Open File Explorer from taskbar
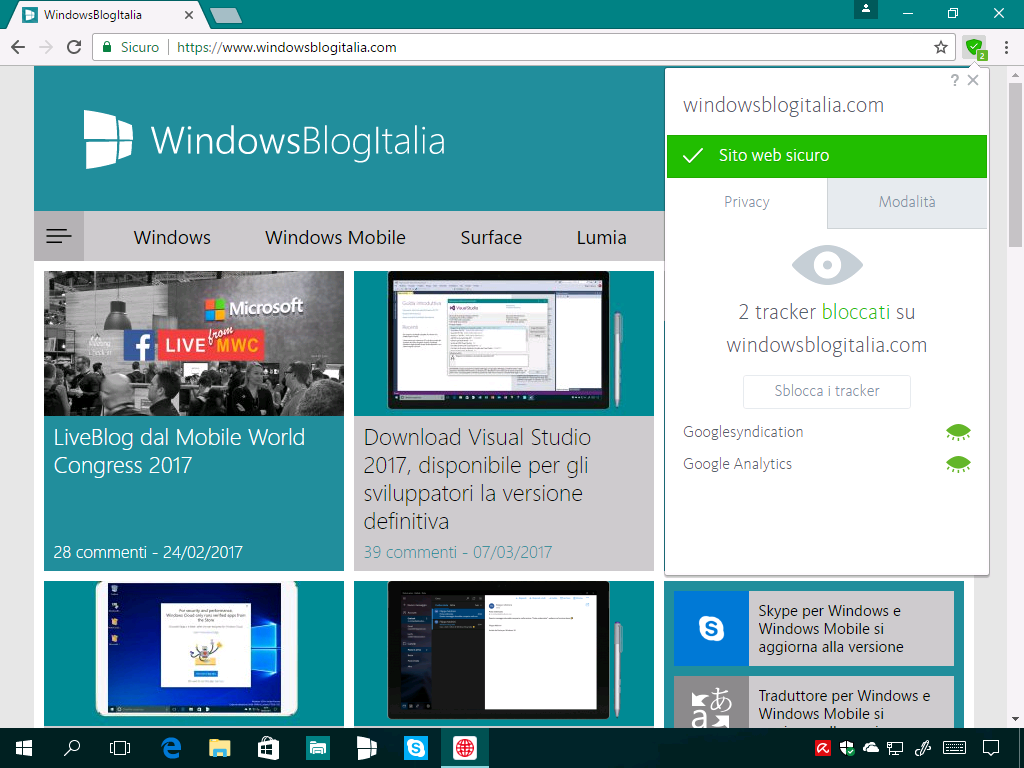Screen dimensions: 1024x768 pyautogui.click(x=219, y=748)
